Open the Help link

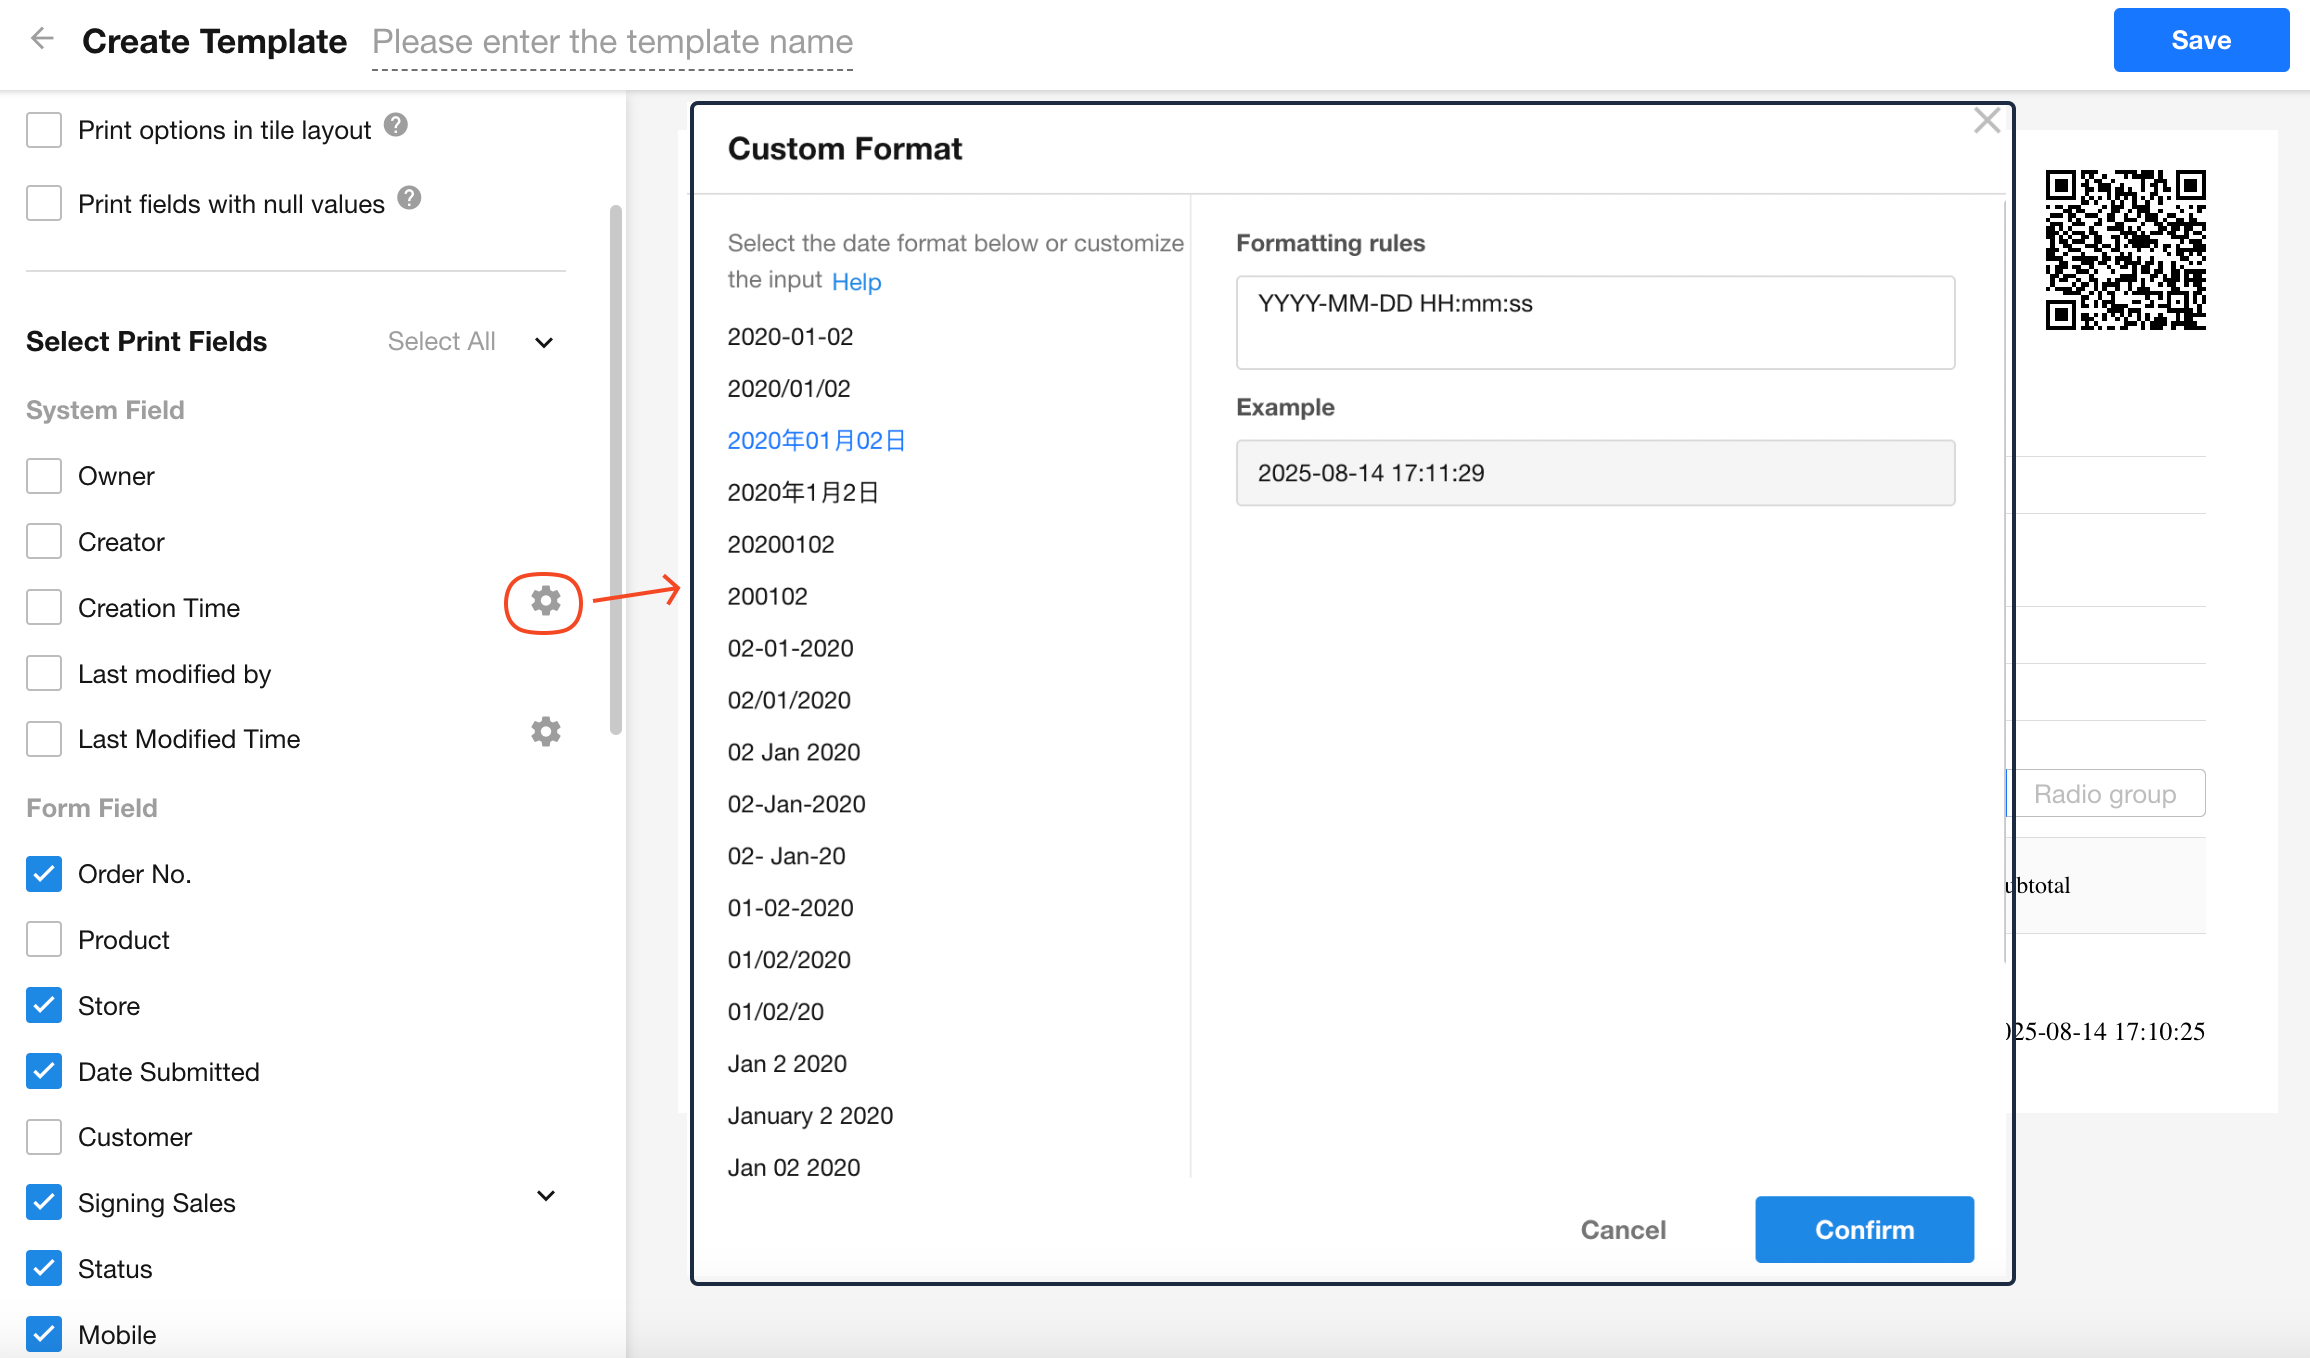pos(856,282)
